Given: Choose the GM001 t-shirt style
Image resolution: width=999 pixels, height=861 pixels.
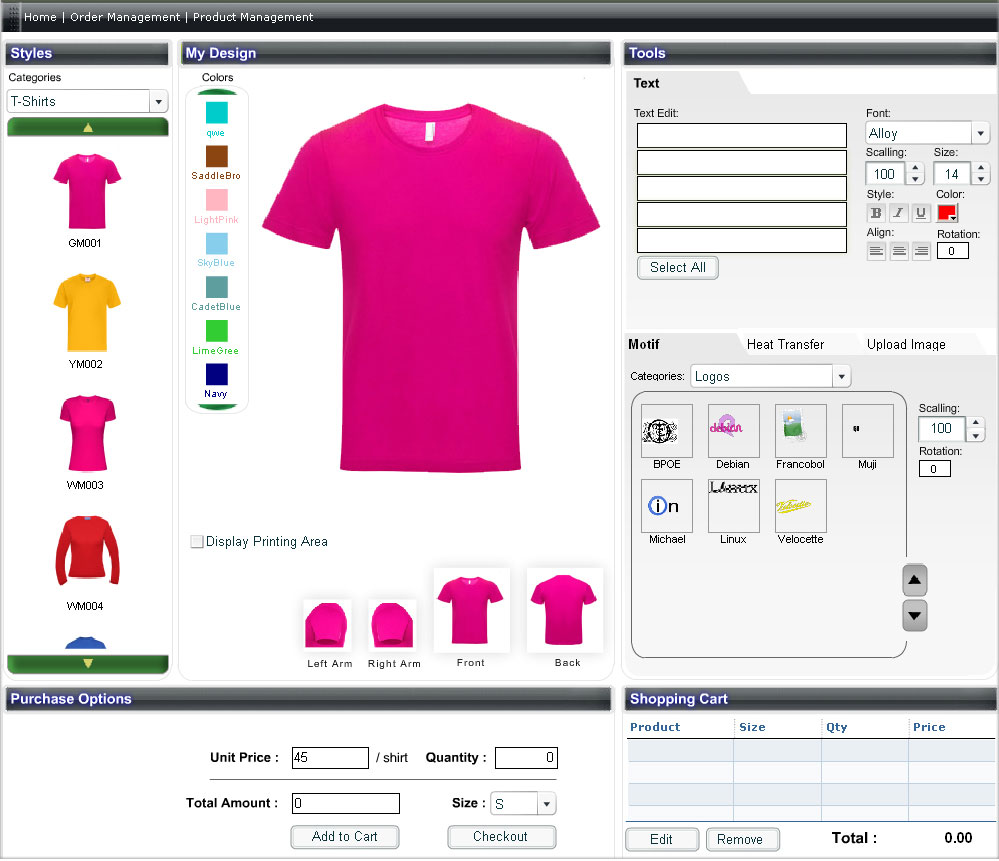Looking at the screenshot, I should (87, 192).
